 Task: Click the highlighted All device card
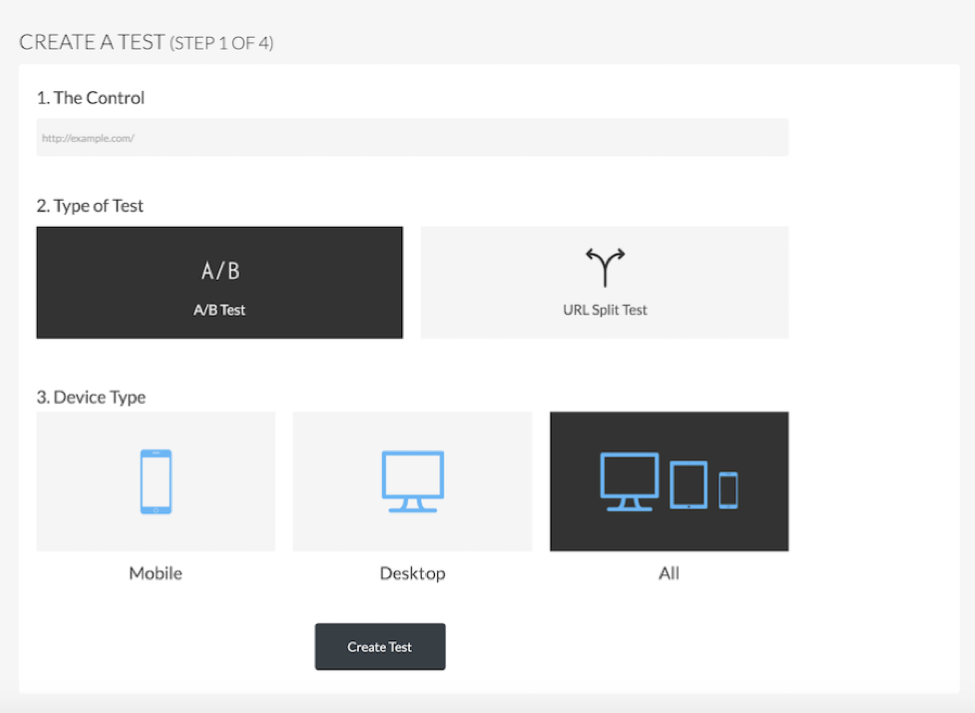click(x=668, y=480)
